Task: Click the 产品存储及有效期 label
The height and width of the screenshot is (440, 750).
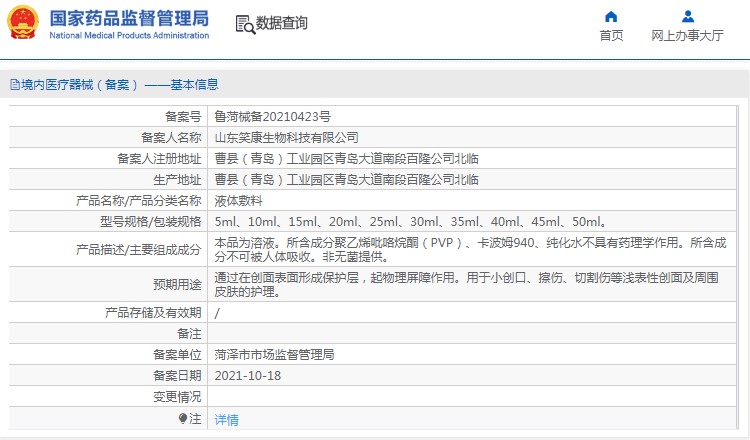Action: tap(154, 312)
